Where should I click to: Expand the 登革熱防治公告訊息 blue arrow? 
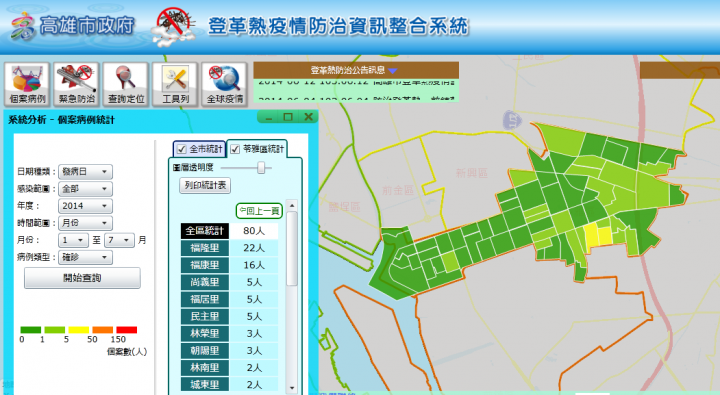(393, 71)
